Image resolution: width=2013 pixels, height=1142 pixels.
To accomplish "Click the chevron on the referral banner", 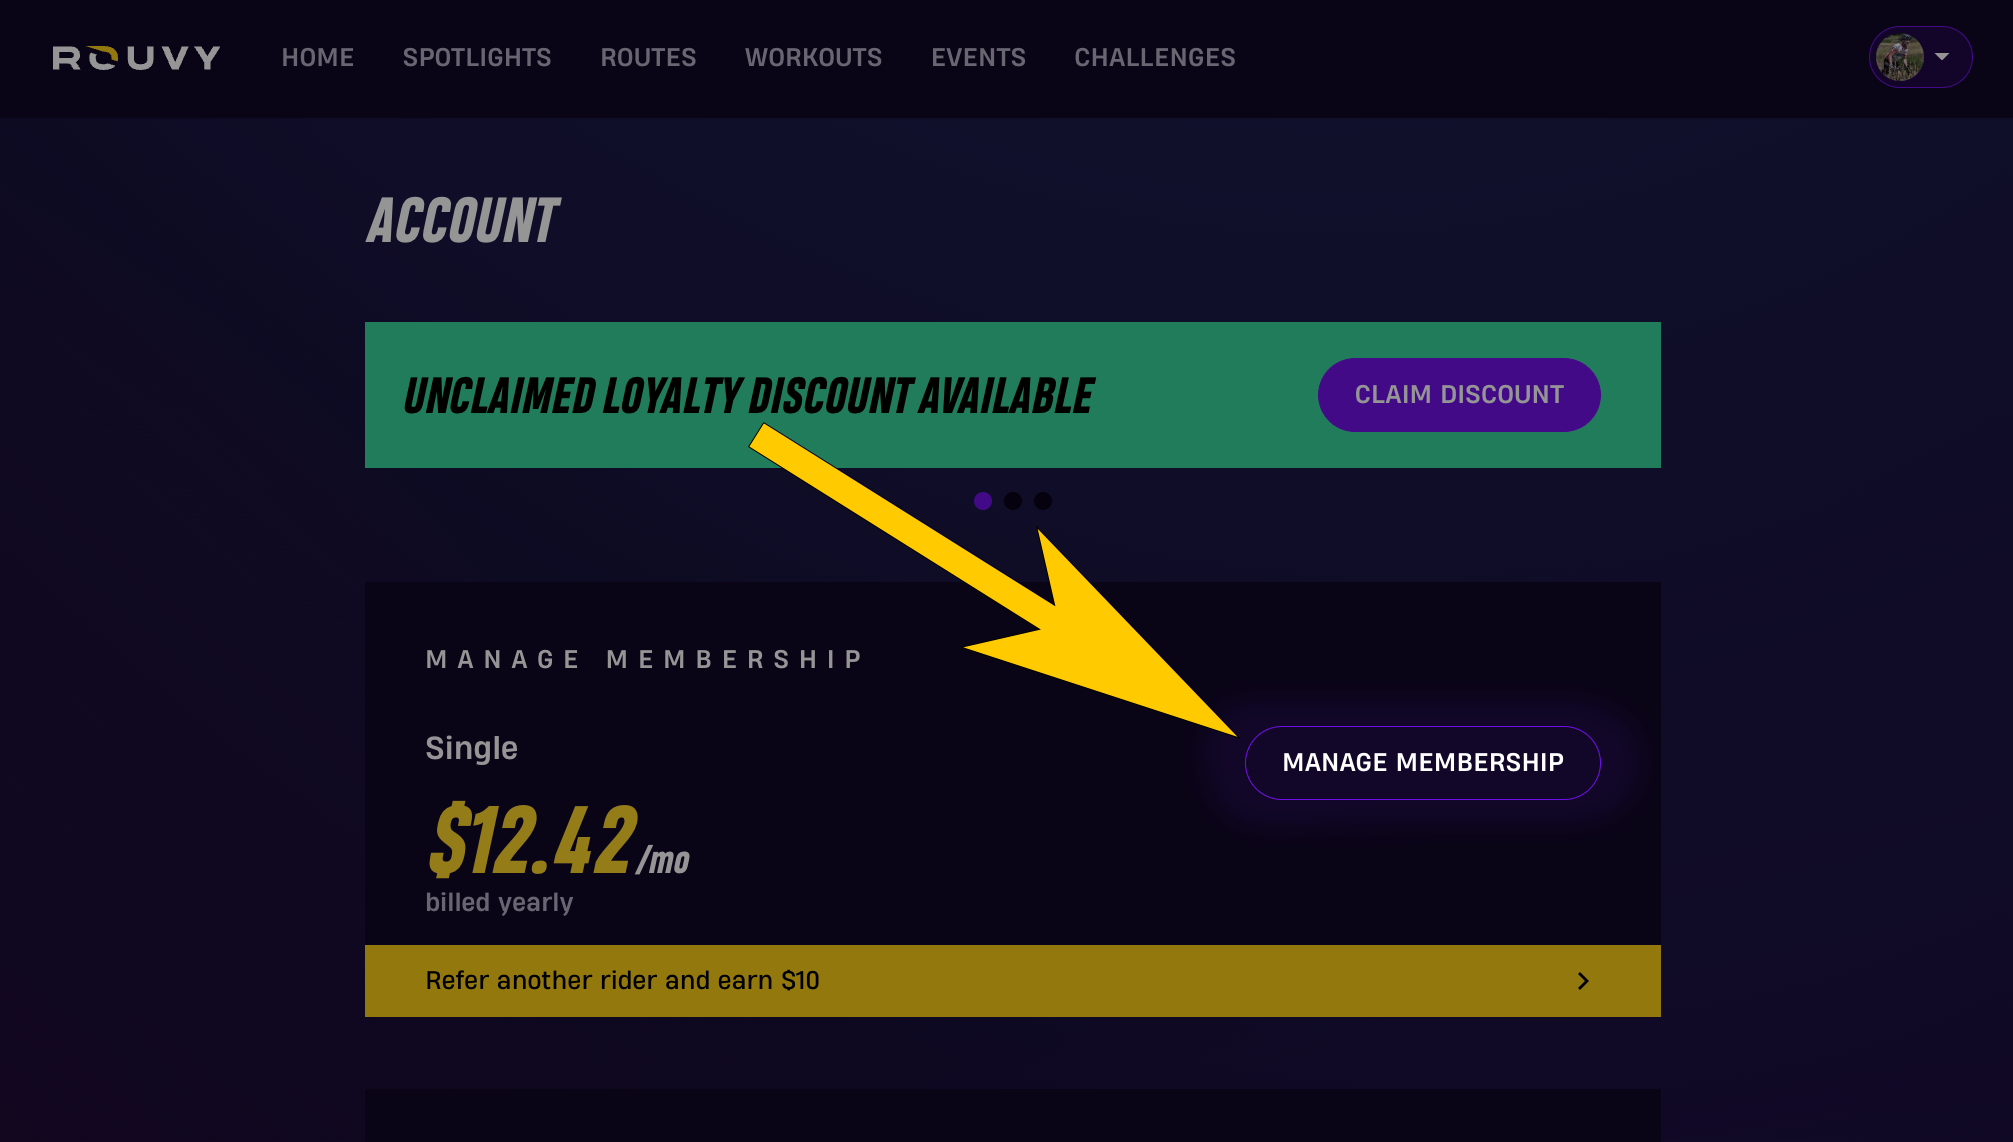I will point(1583,981).
